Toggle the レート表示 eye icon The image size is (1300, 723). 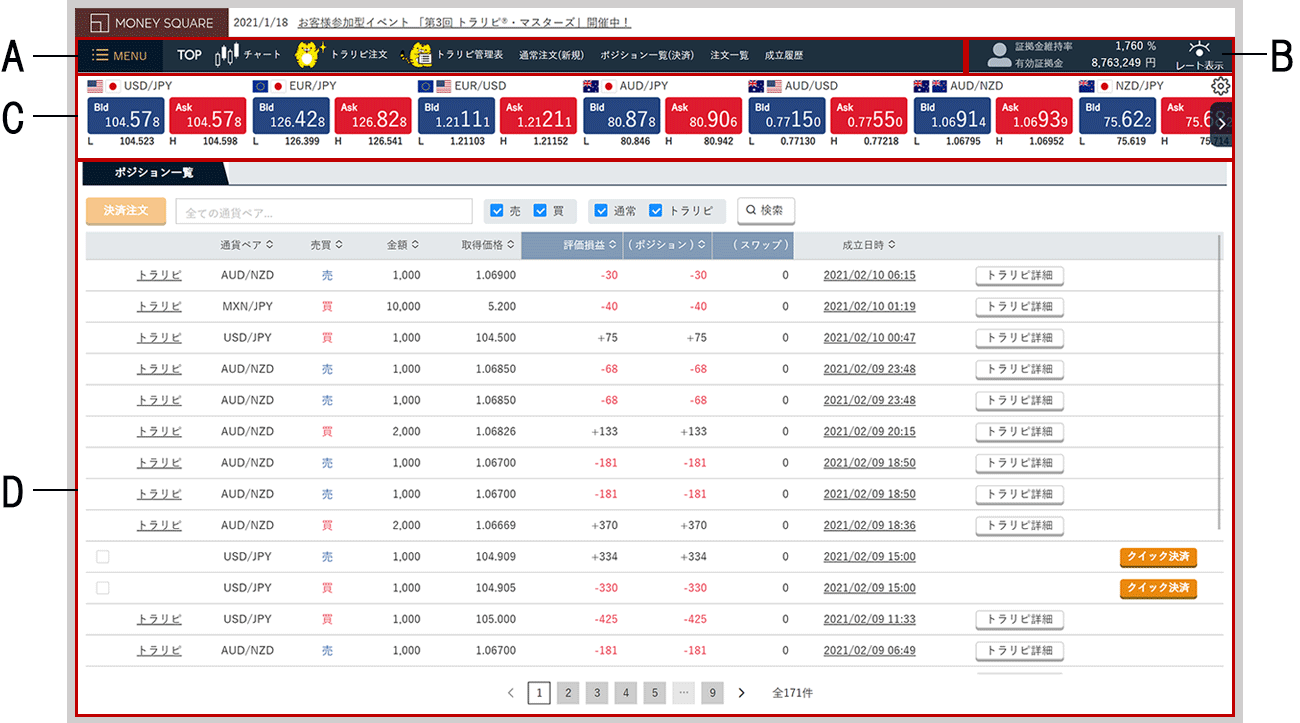pos(1199,47)
